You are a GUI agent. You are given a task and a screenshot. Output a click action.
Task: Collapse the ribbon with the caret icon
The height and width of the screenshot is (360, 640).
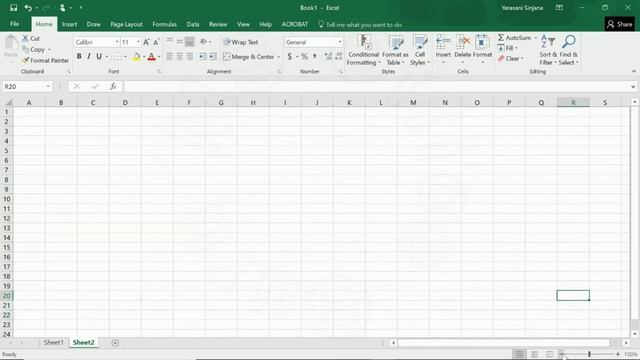[x=633, y=71]
